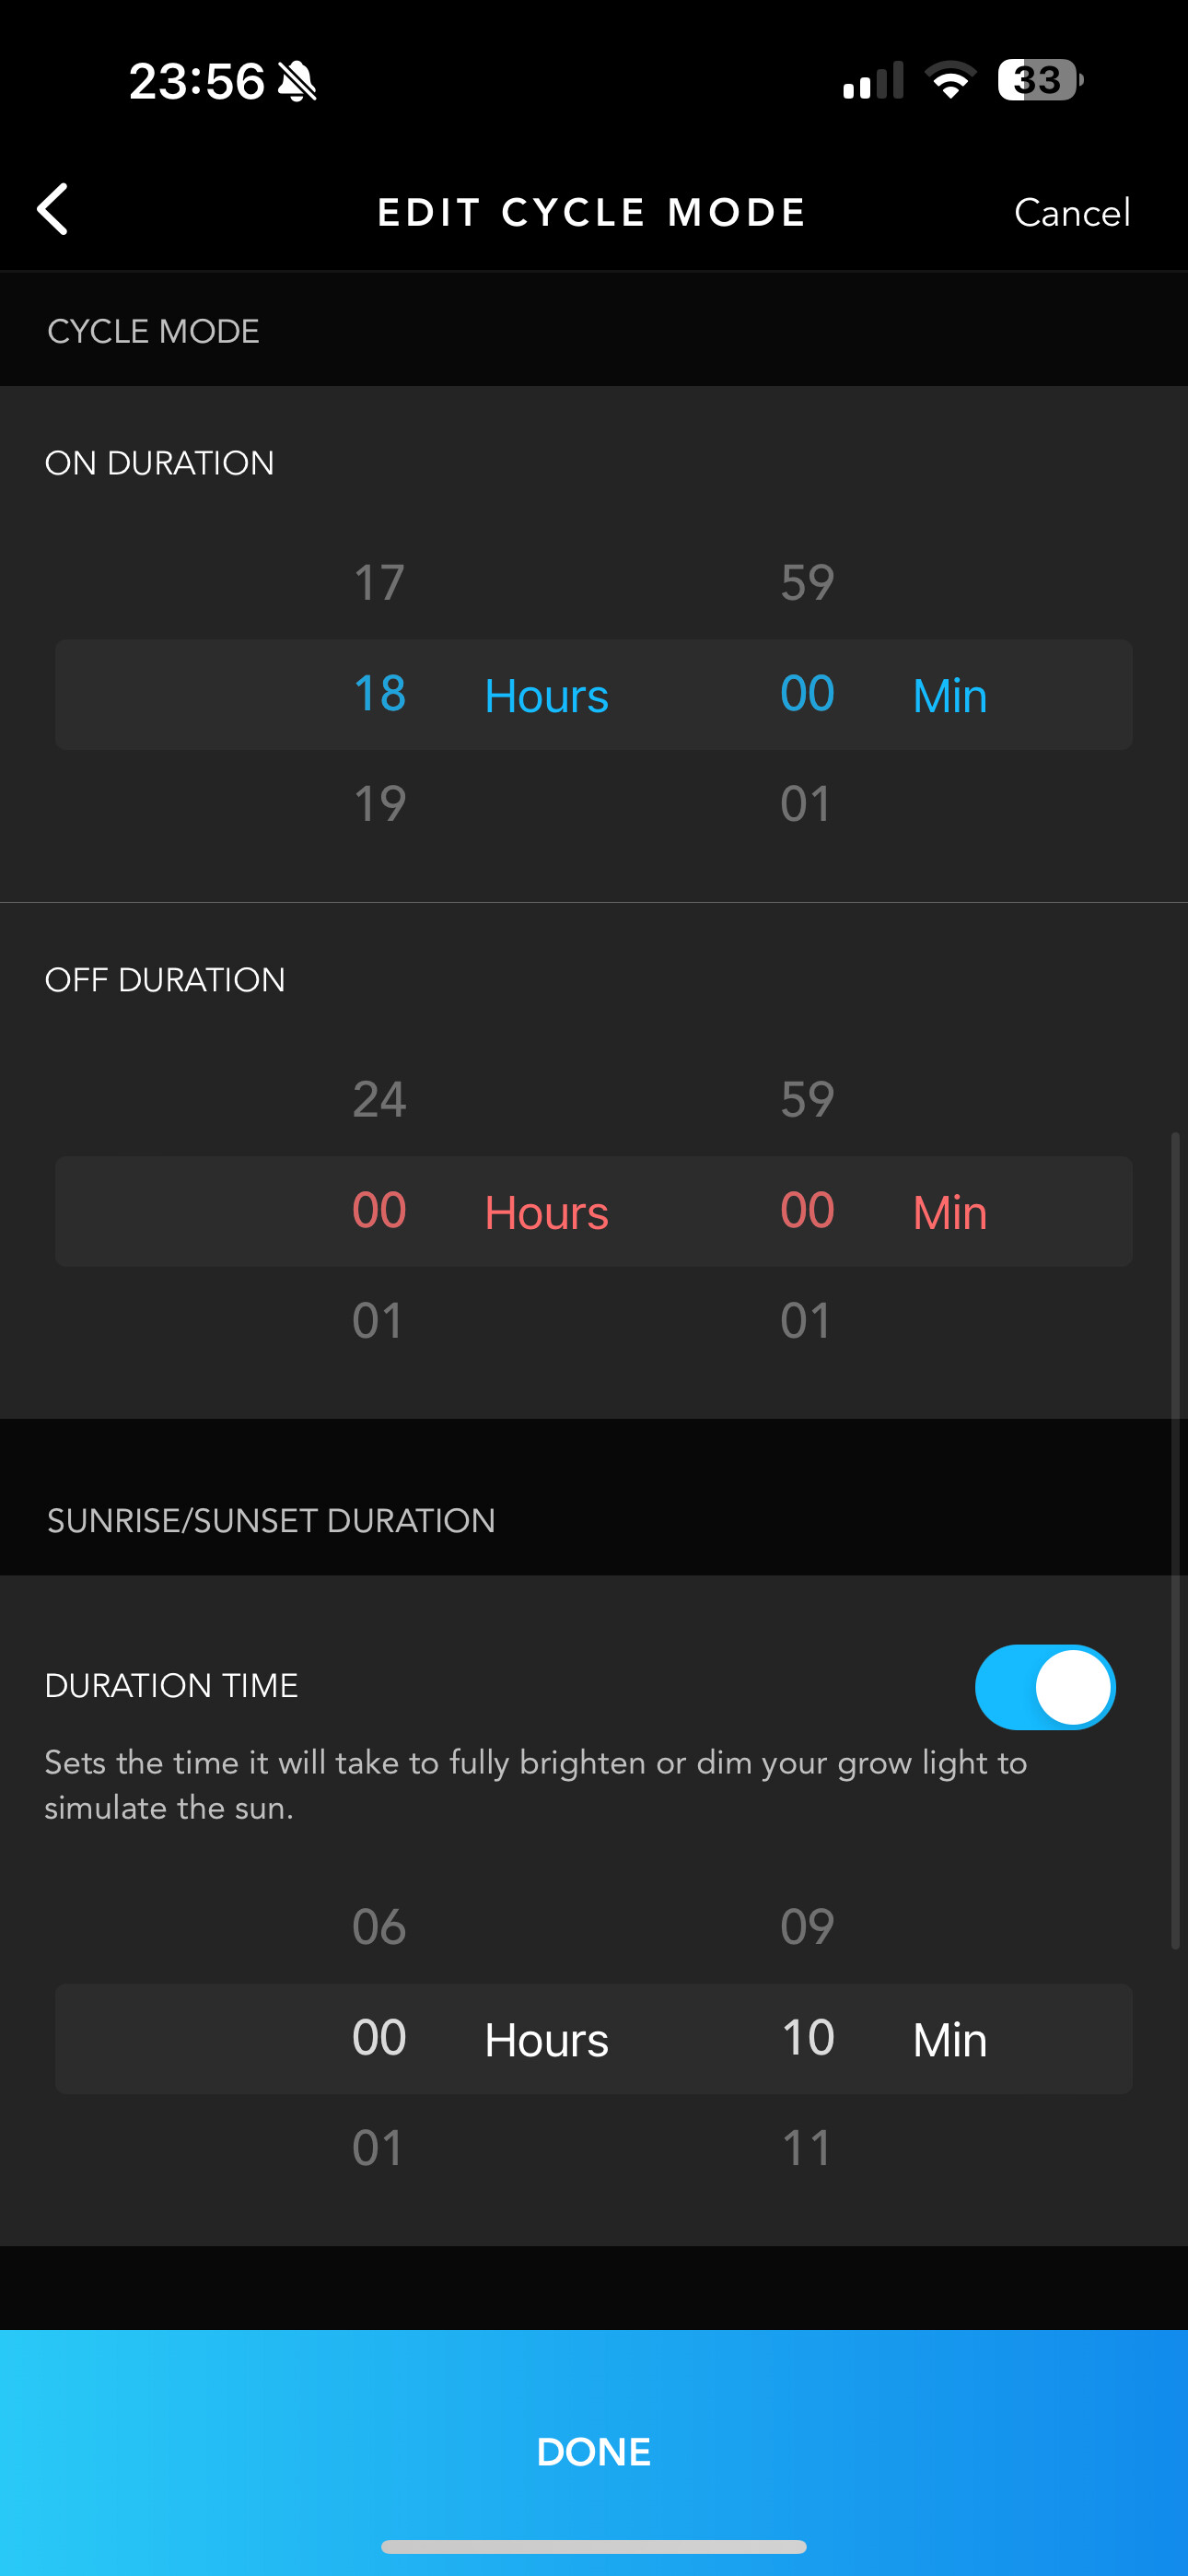
Task: Select 59 in On Duration minutes
Action: [807, 583]
